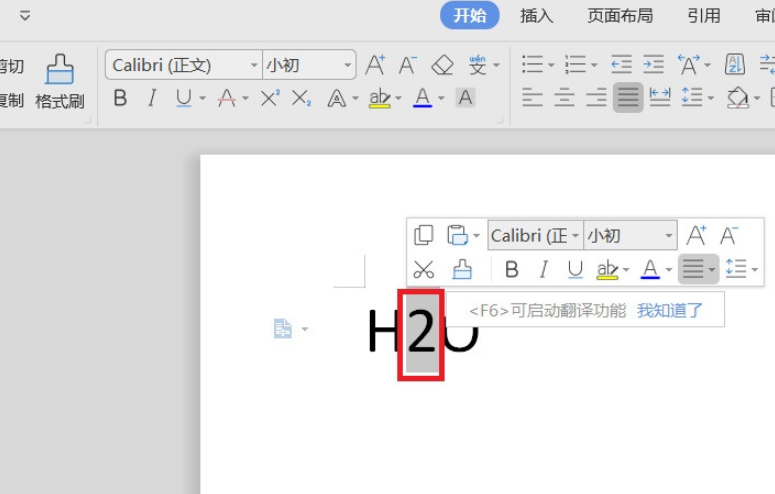Clear formatting with eraser icon
The image size is (775, 494).
click(x=442, y=65)
